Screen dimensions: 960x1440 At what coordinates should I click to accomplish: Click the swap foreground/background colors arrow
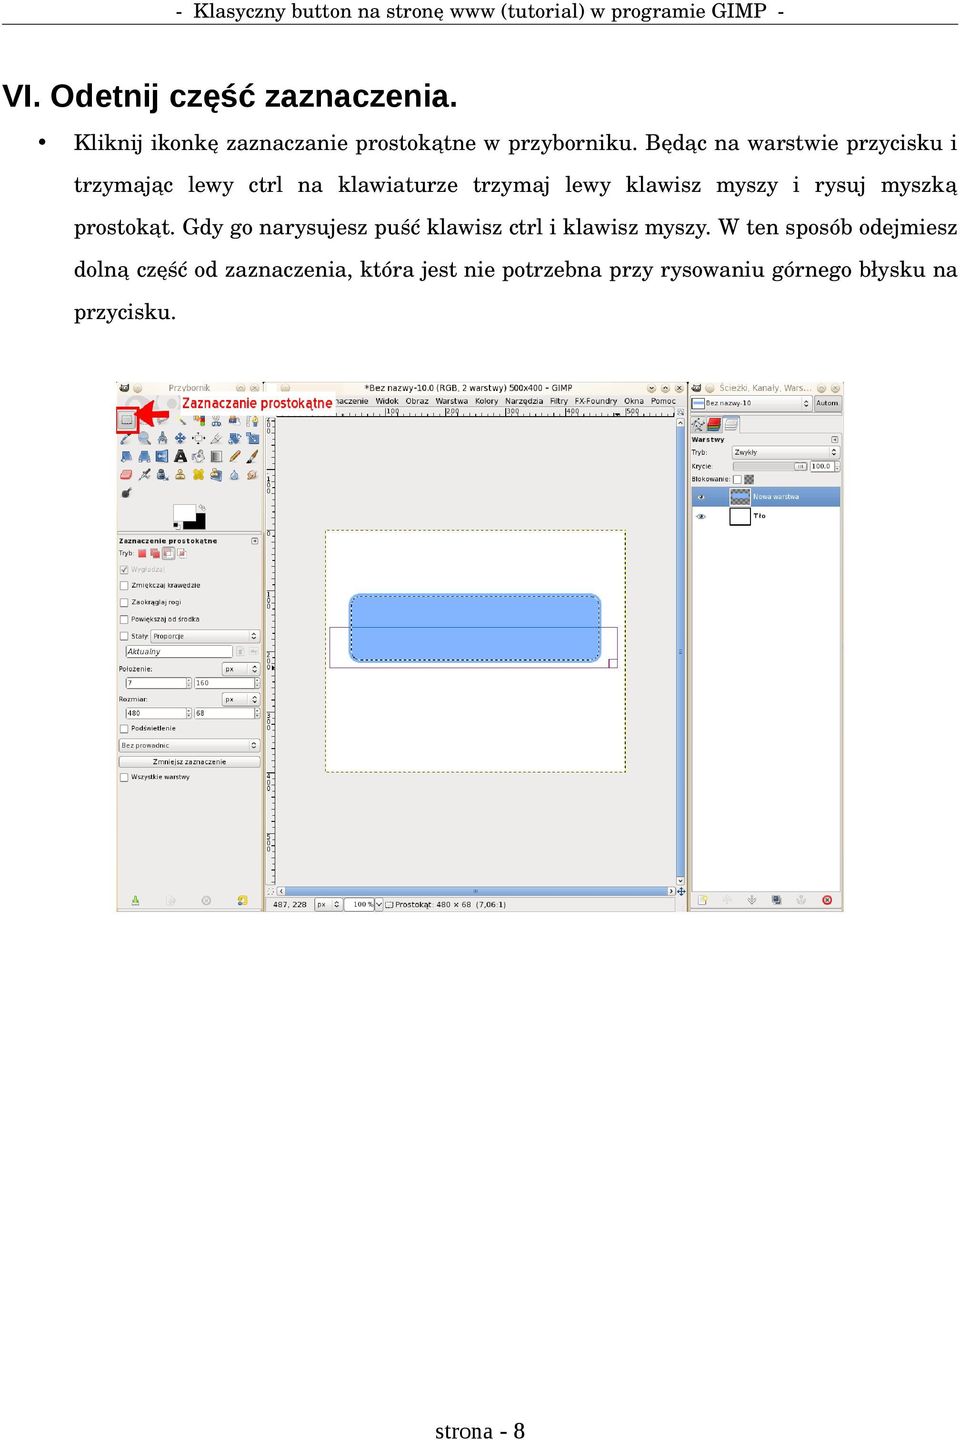(203, 507)
